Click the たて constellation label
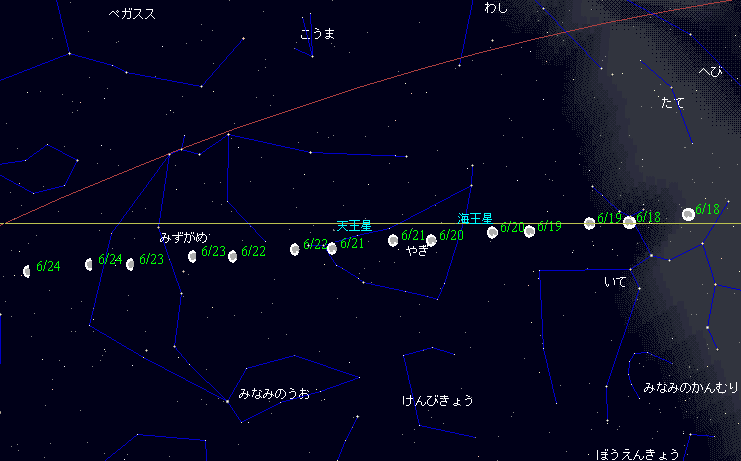 point(673,103)
